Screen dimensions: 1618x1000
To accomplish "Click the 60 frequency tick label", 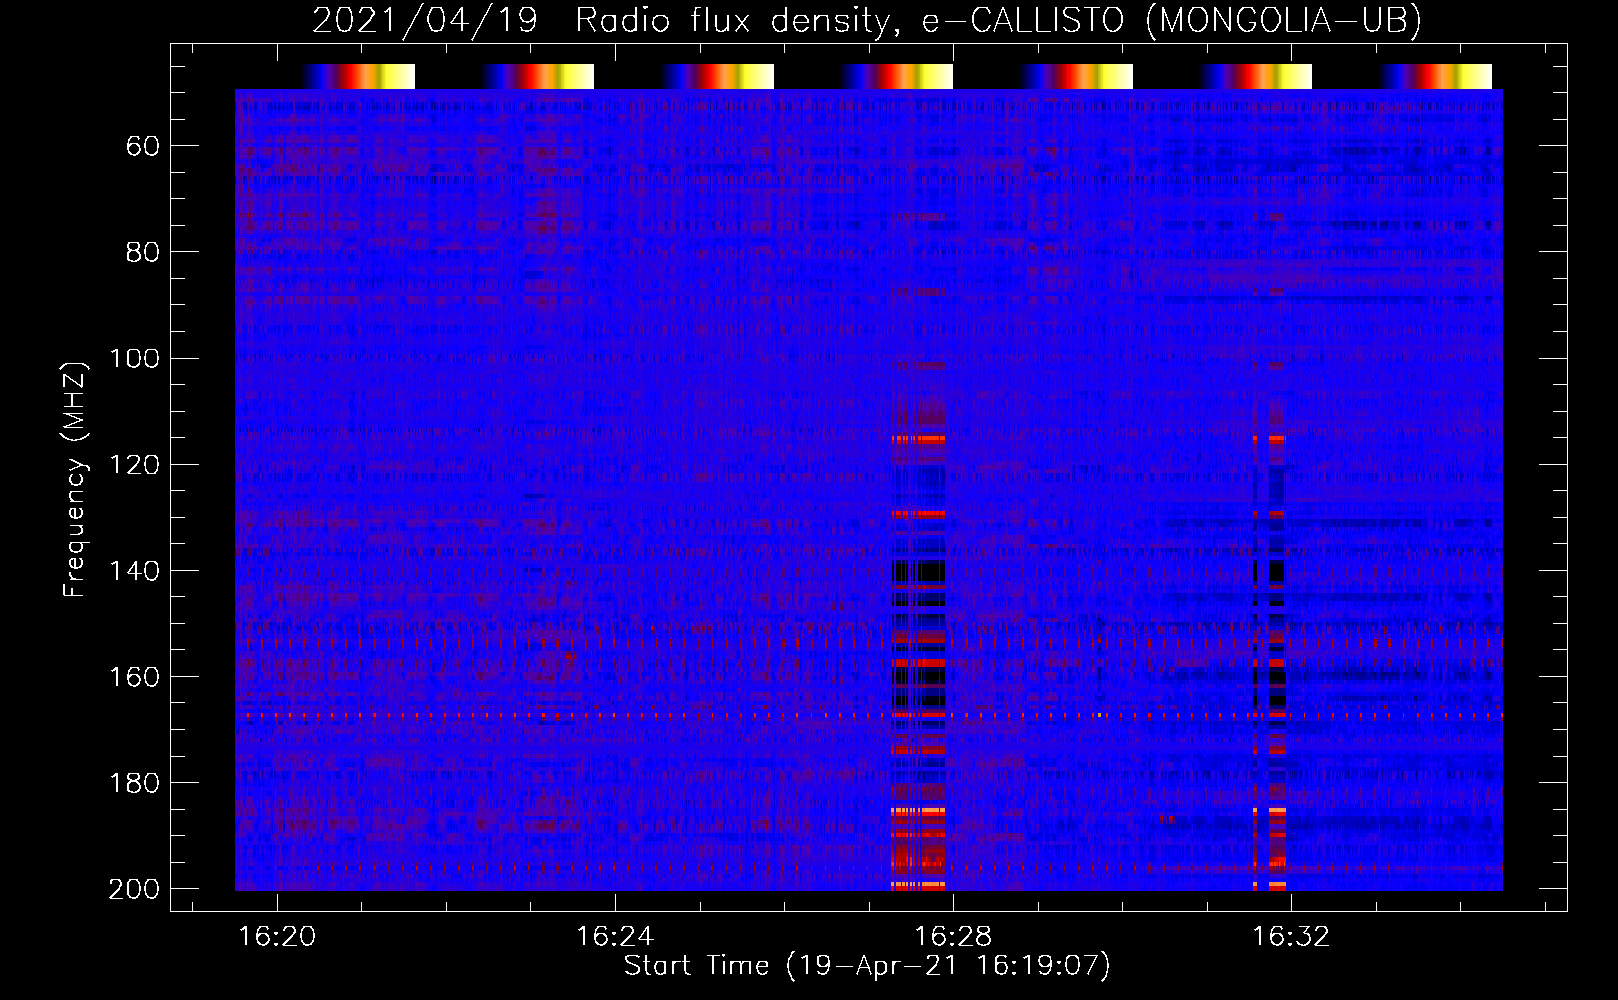I will click(x=143, y=147).
